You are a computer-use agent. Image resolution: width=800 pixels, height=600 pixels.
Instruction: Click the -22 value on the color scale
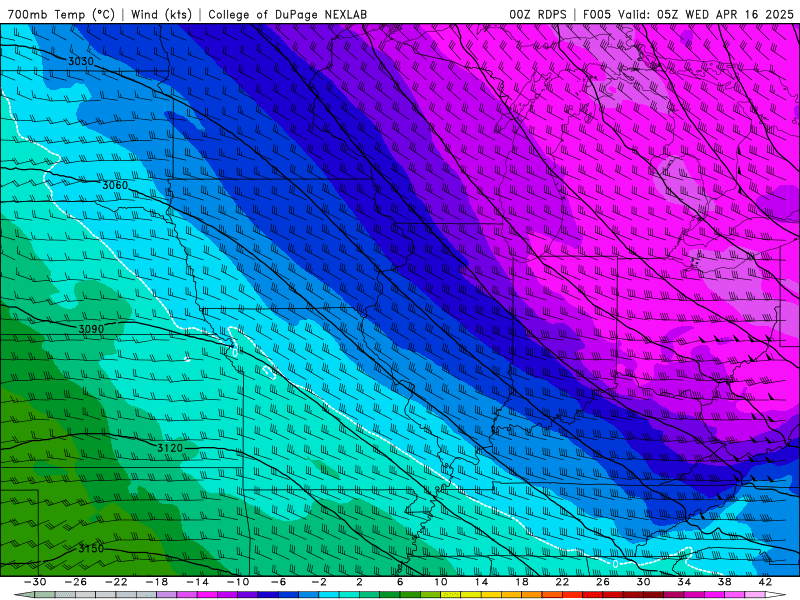[x=116, y=582]
